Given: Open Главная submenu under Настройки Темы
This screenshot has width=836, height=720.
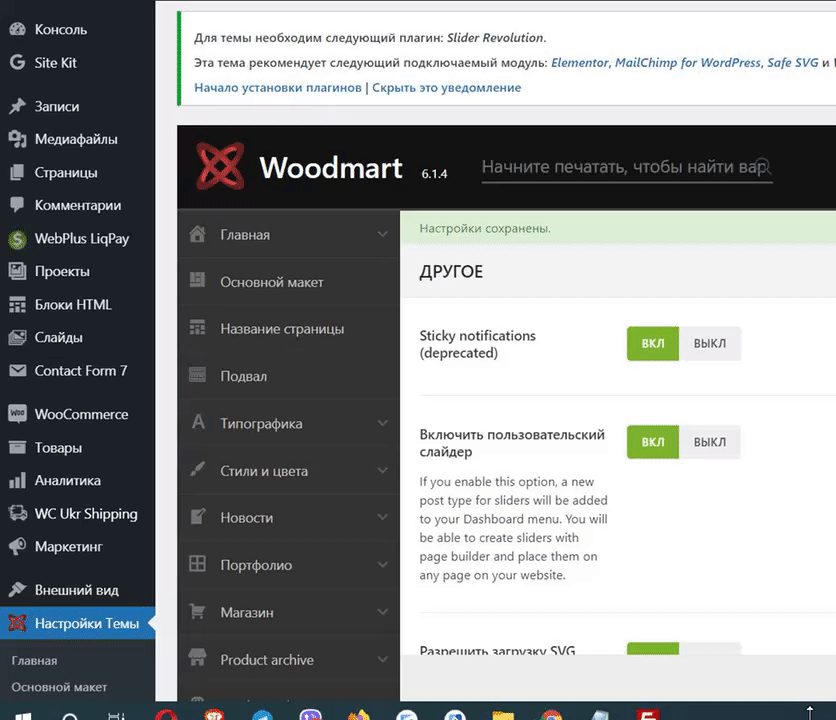Looking at the screenshot, I should 34,661.
